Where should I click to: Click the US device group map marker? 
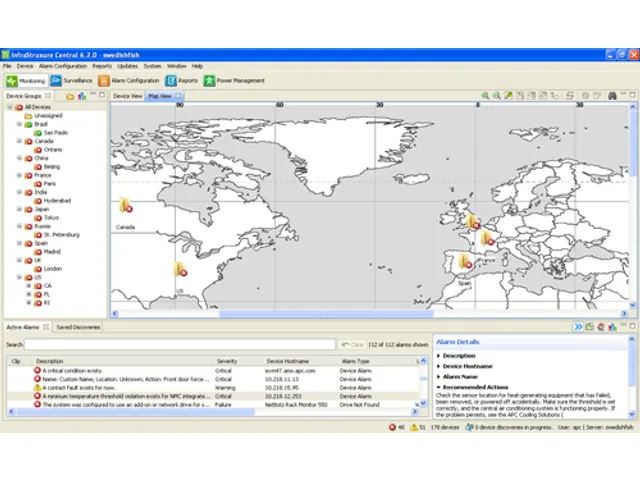coord(180,269)
